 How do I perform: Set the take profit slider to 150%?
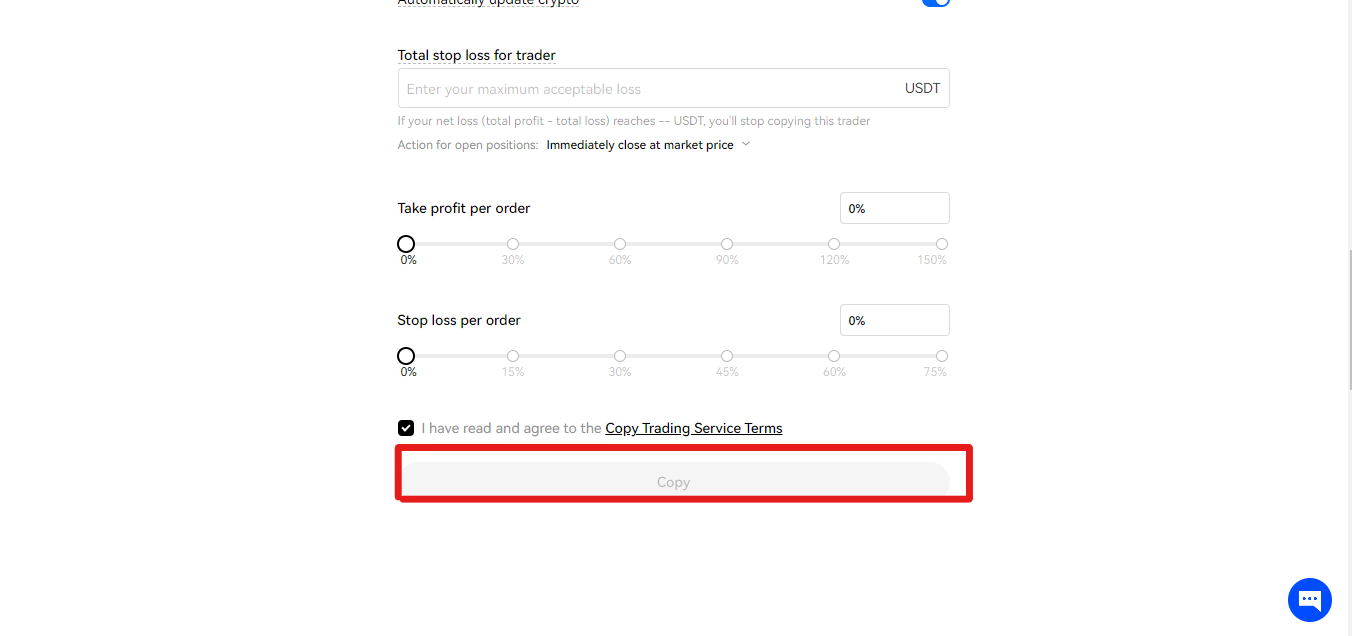coord(941,244)
